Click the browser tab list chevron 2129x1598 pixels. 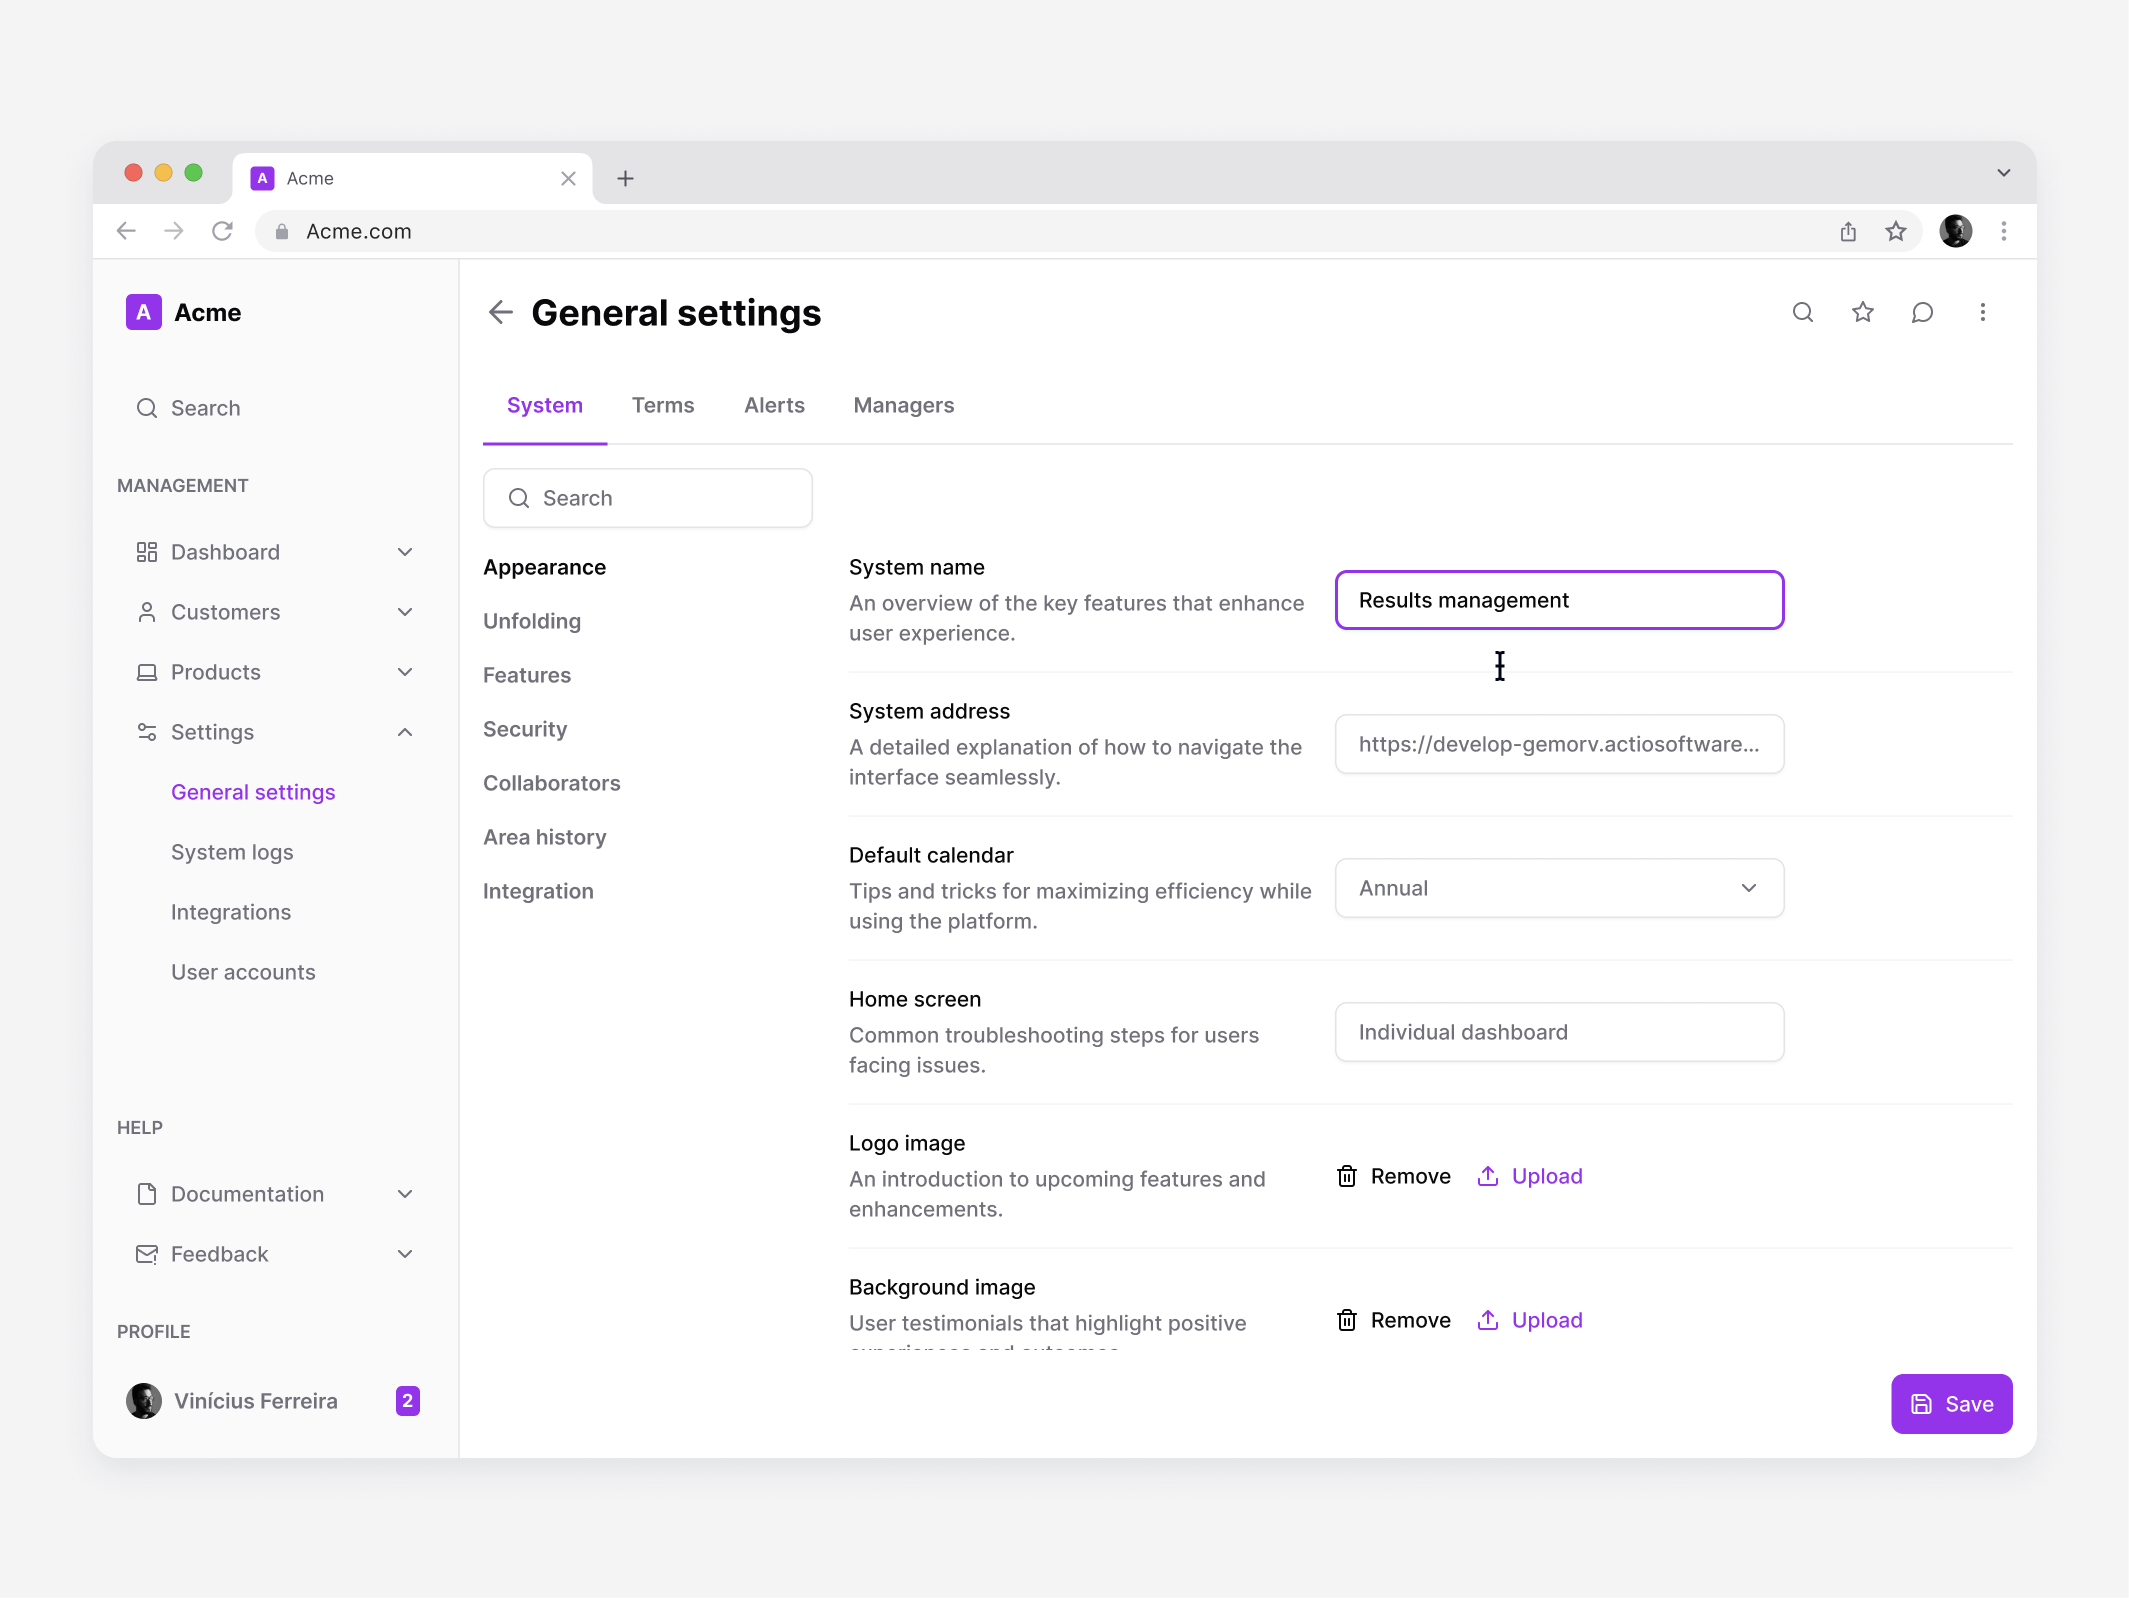pos(2003,173)
